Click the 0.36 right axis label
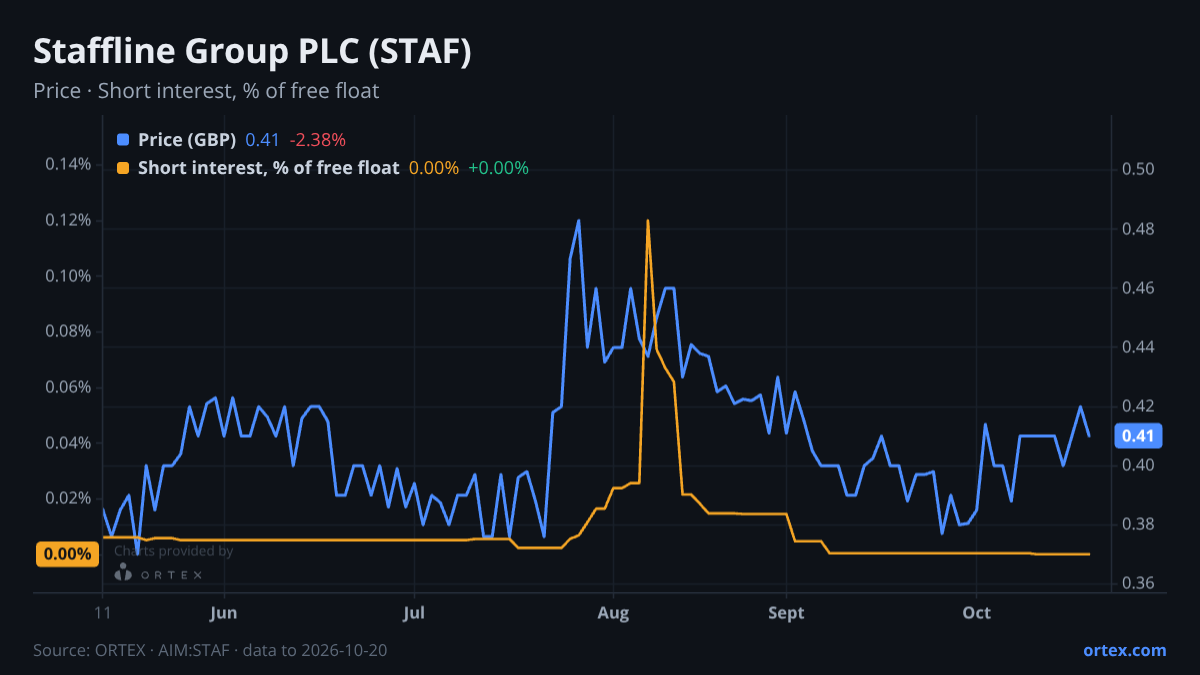The image size is (1200, 675). coord(1138,583)
